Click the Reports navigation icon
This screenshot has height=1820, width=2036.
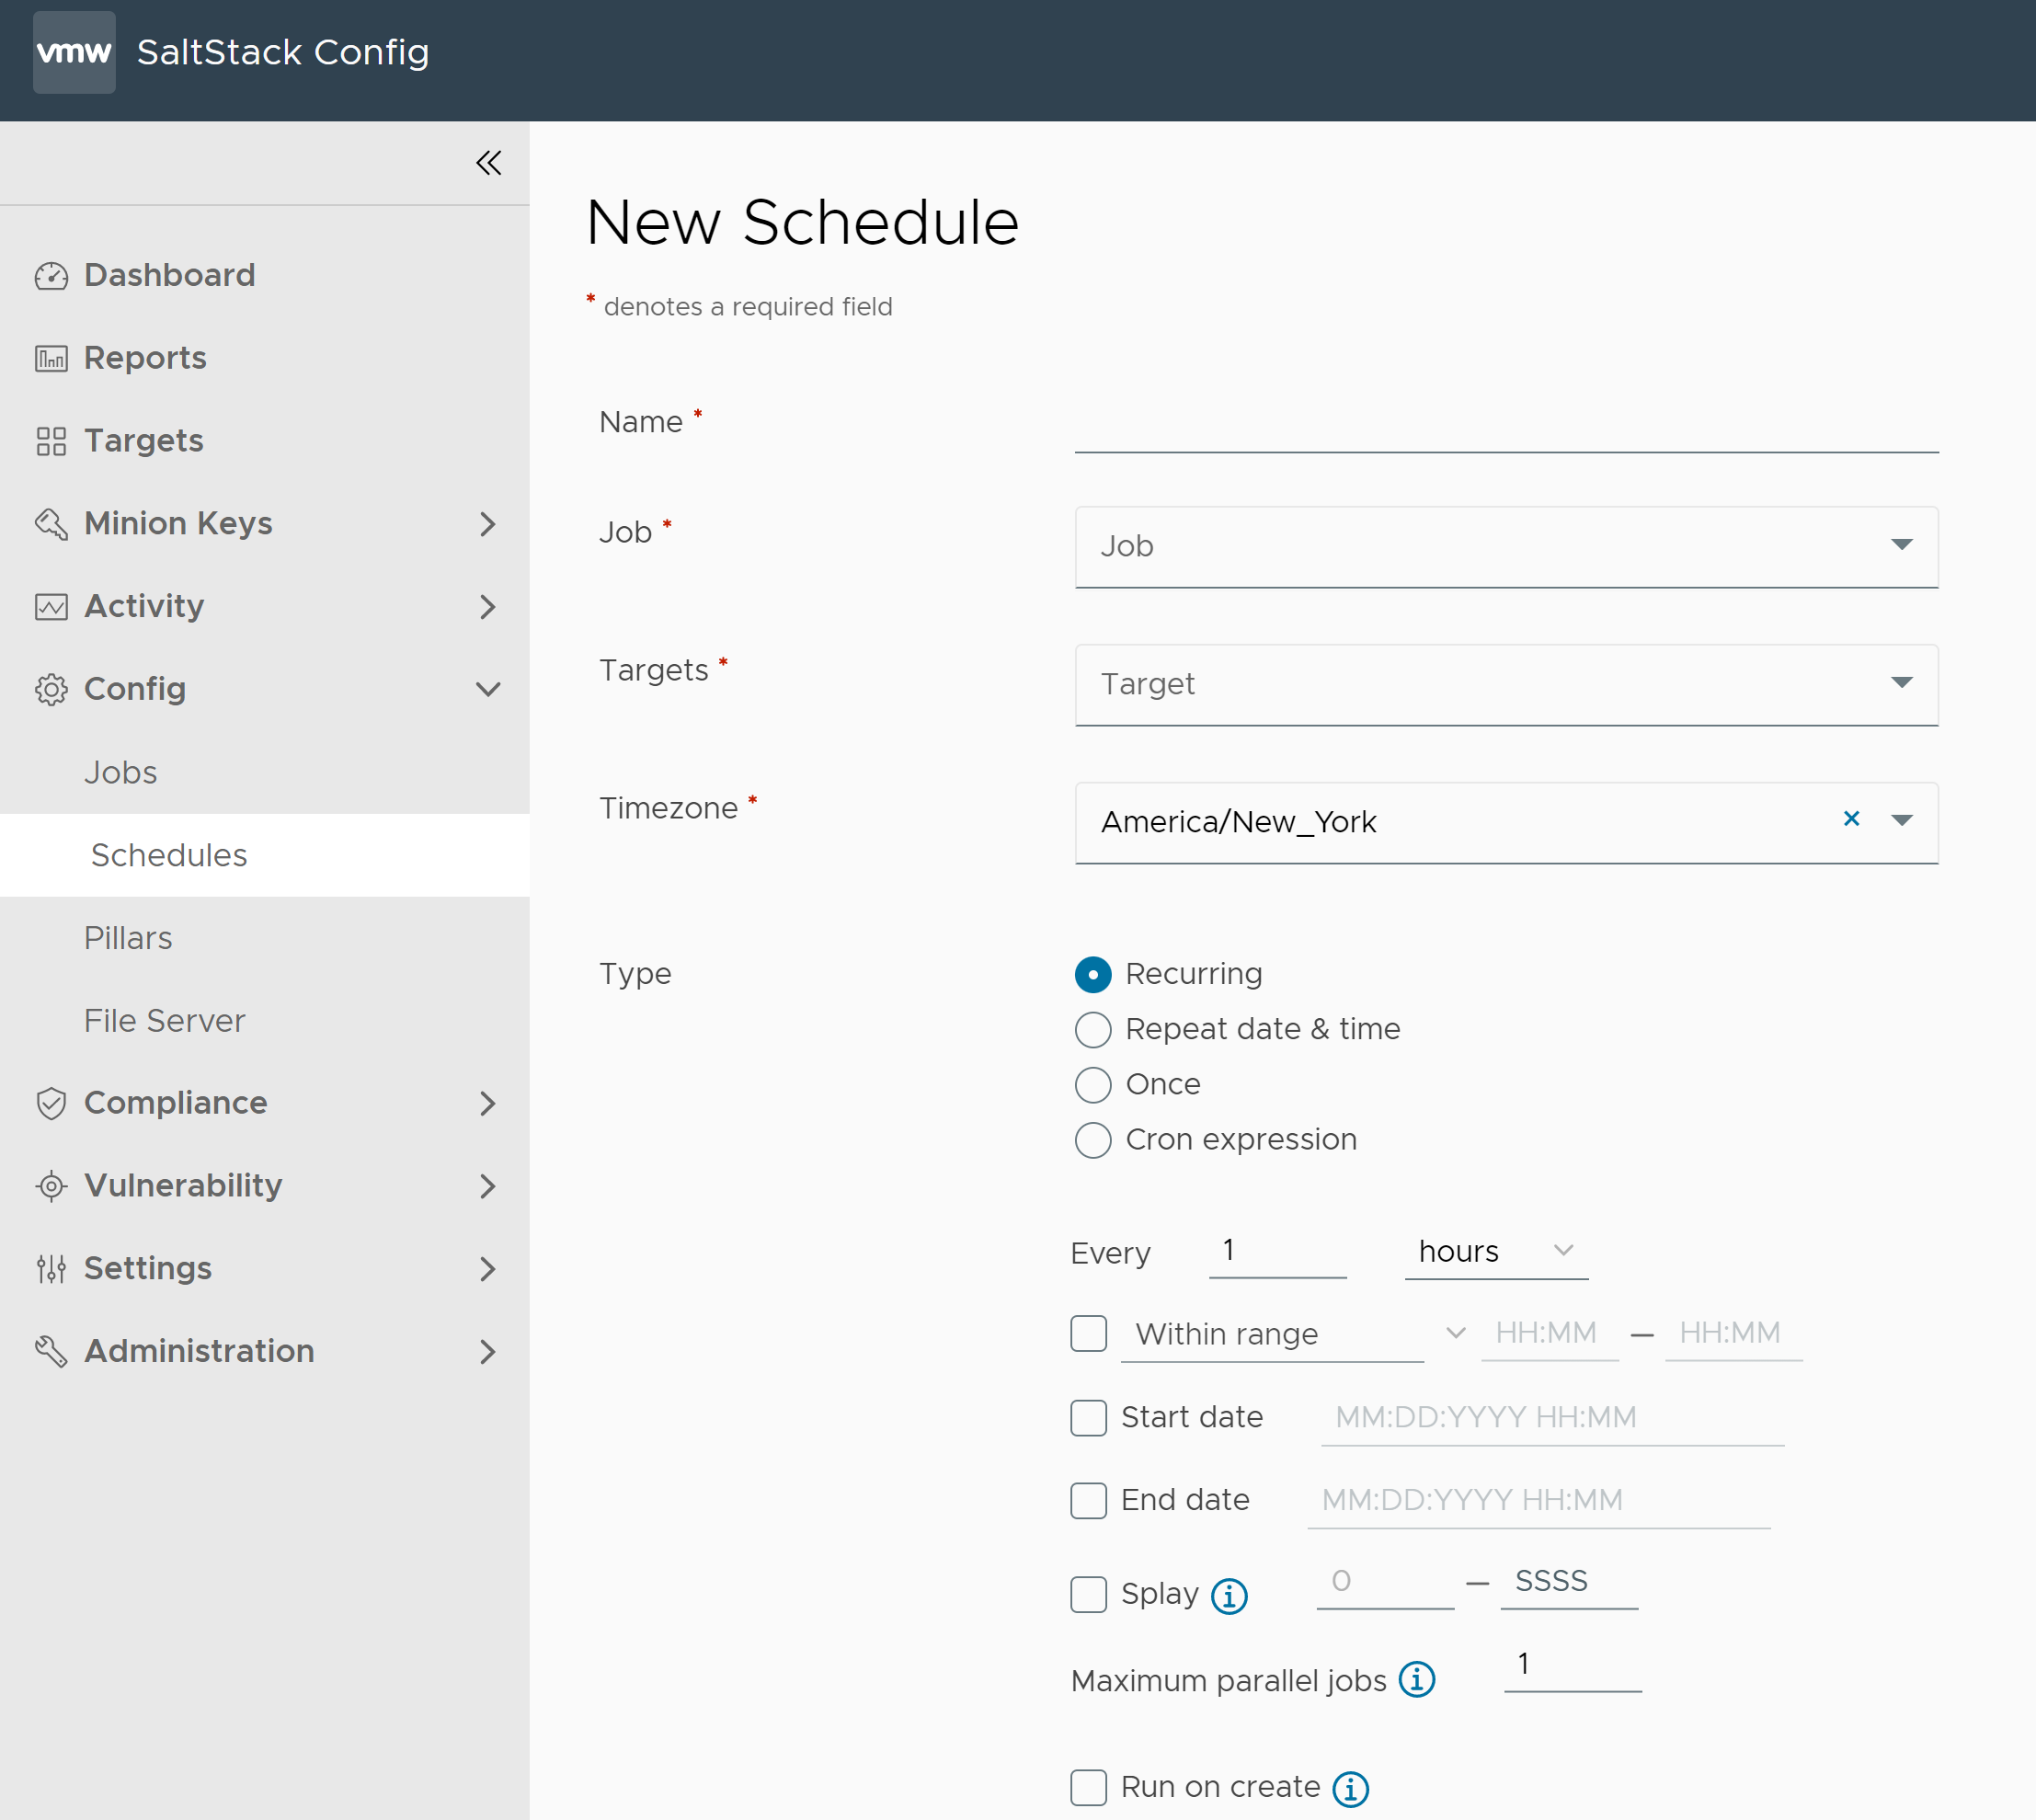[48, 359]
